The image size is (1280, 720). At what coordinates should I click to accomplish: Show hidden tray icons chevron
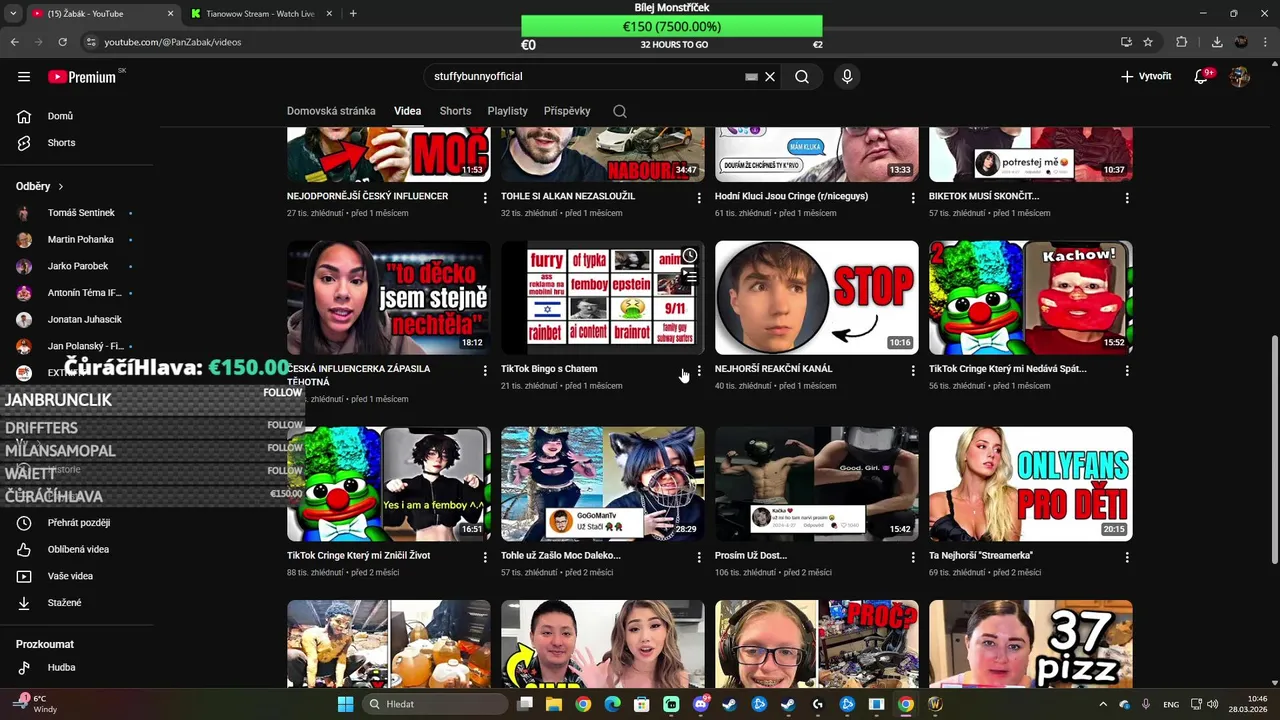[x=1104, y=704]
